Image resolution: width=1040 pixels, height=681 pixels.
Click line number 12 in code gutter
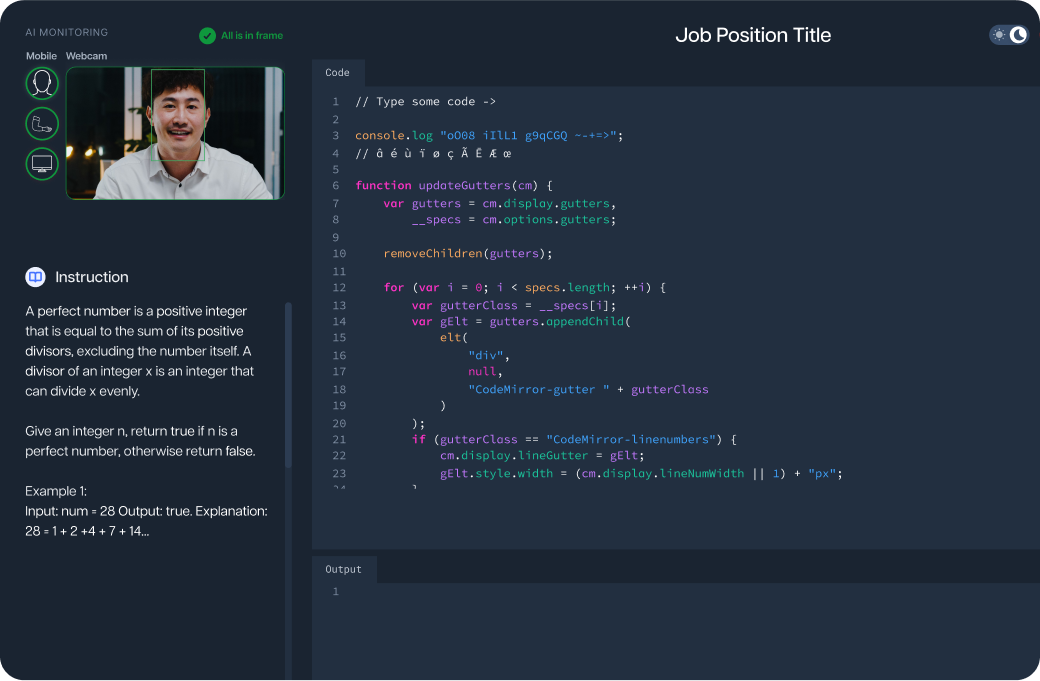(x=338, y=288)
